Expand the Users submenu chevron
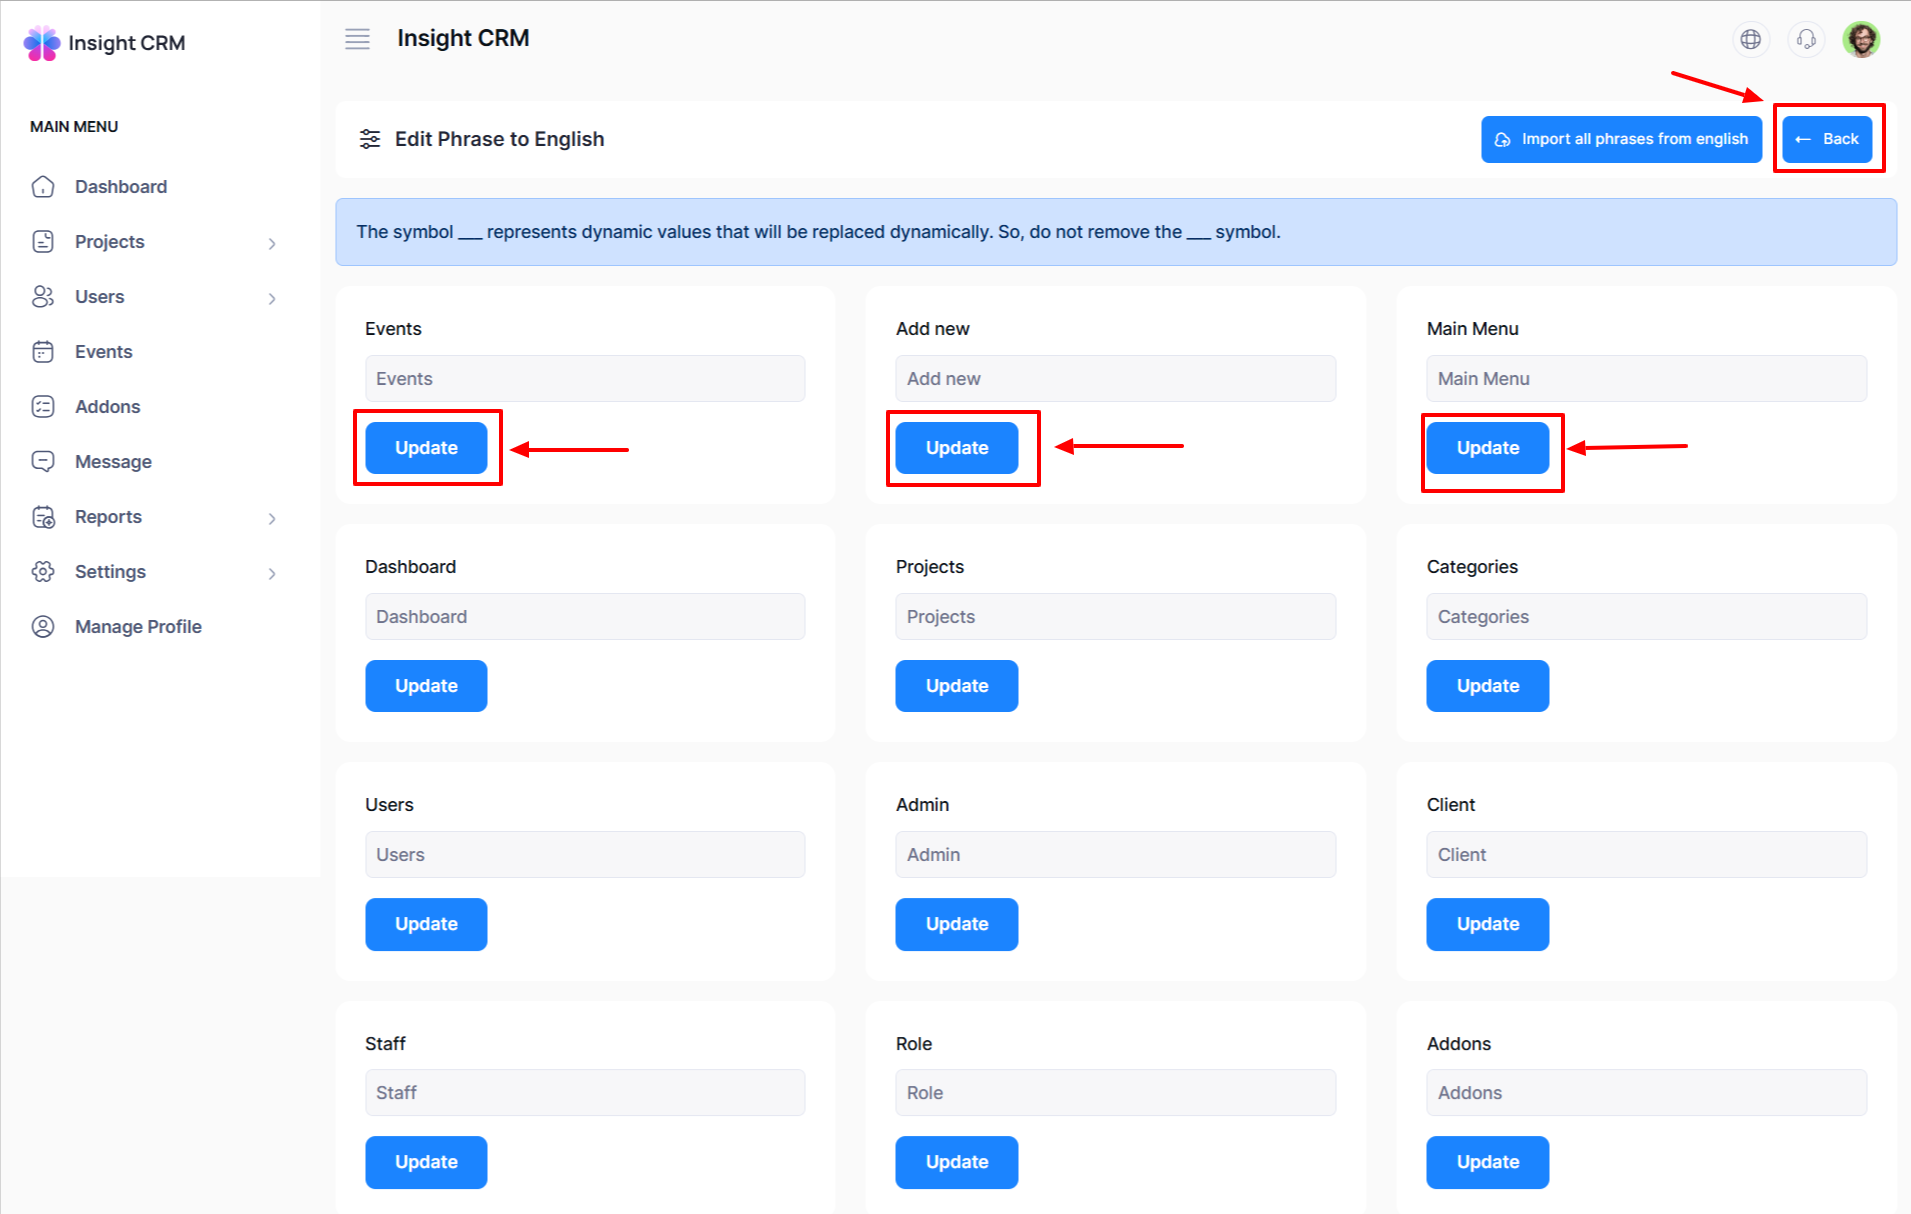 272,298
